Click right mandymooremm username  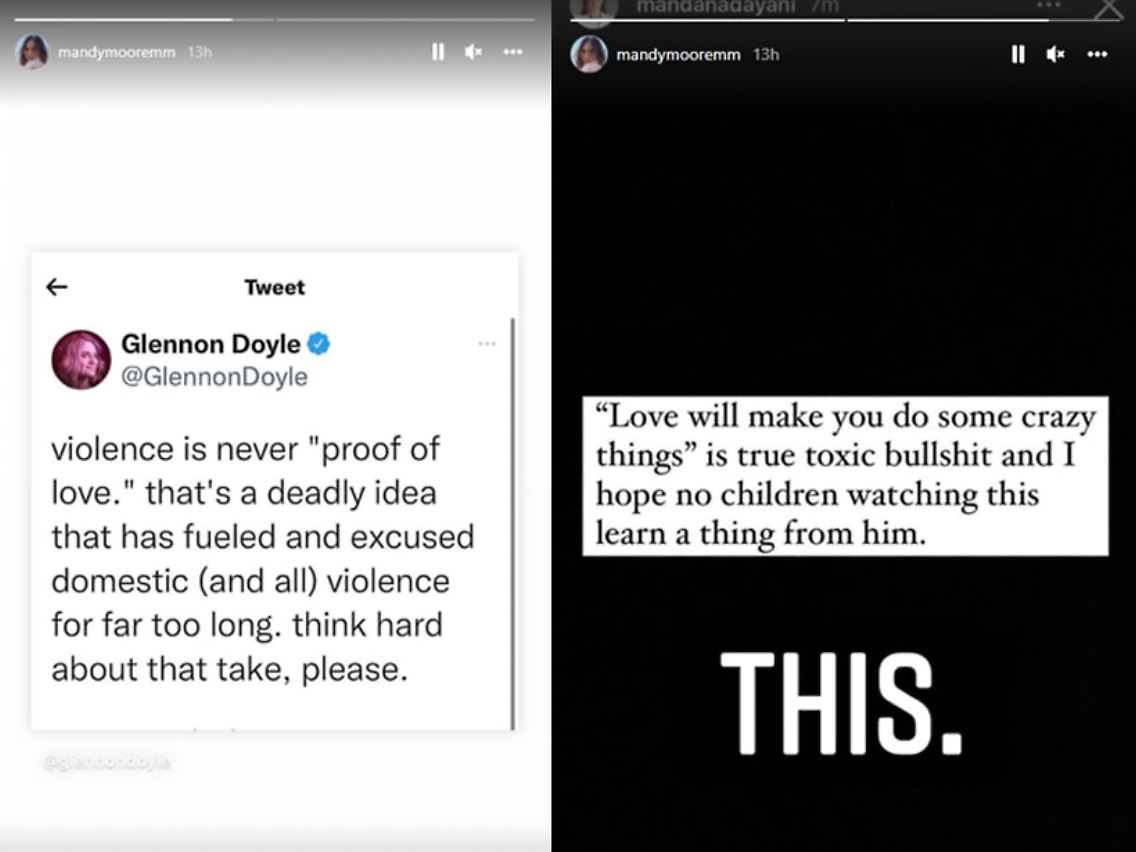point(678,54)
